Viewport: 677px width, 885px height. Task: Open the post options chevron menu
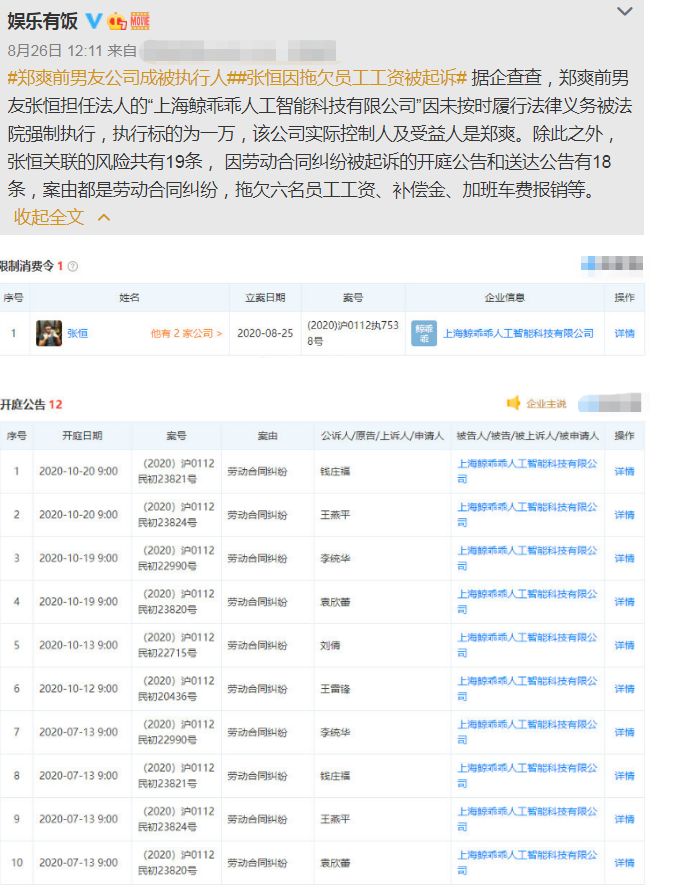point(624,11)
